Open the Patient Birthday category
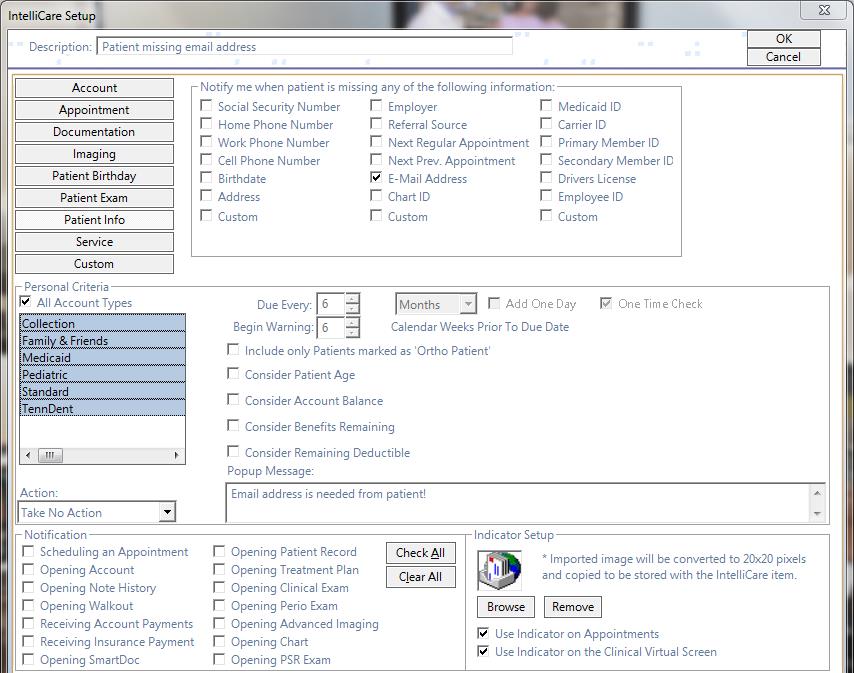Image resolution: width=854 pixels, height=673 pixels. (94, 176)
